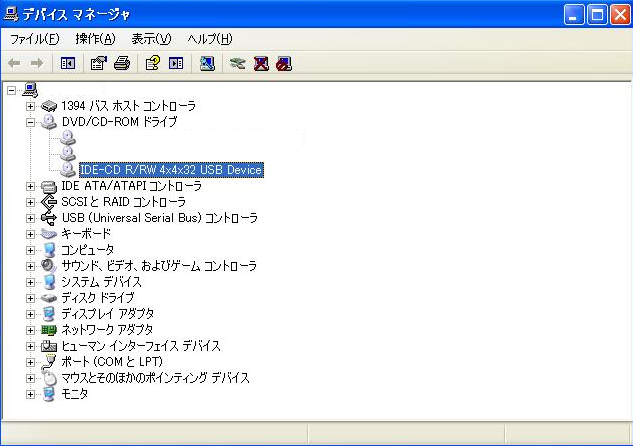The width and height of the screenshot is (633, 446).
Task: Toggle the console tree pane icon
Action: (68, 63)
